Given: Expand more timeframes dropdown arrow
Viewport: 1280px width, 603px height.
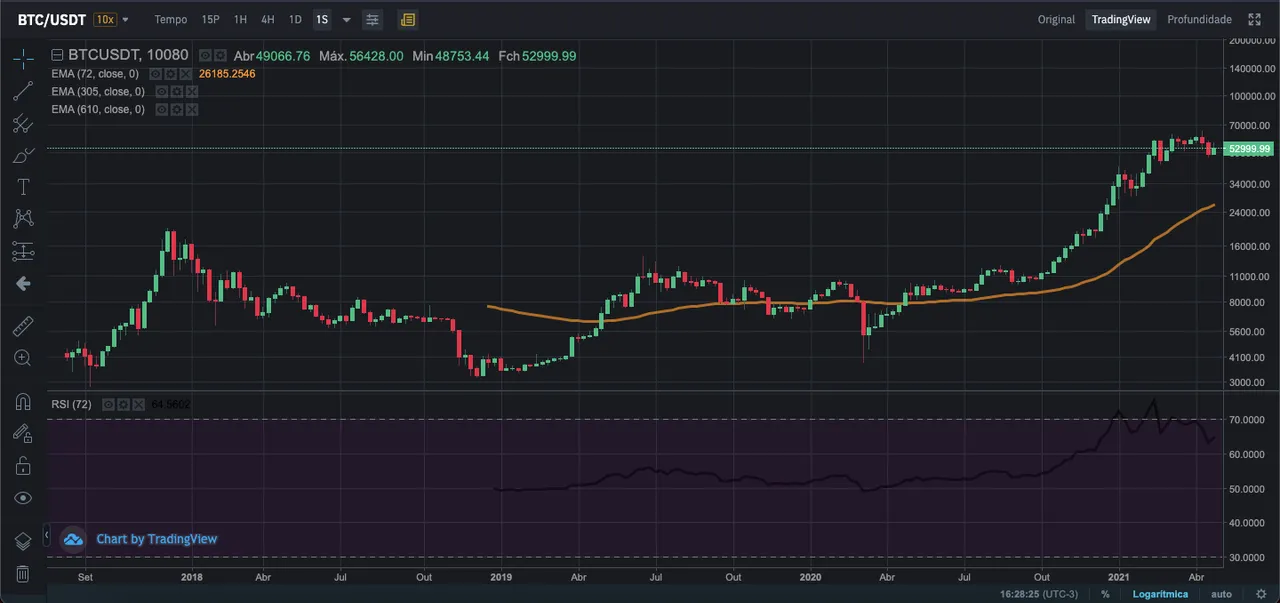Looking at the screenshot, I should 347,20.
